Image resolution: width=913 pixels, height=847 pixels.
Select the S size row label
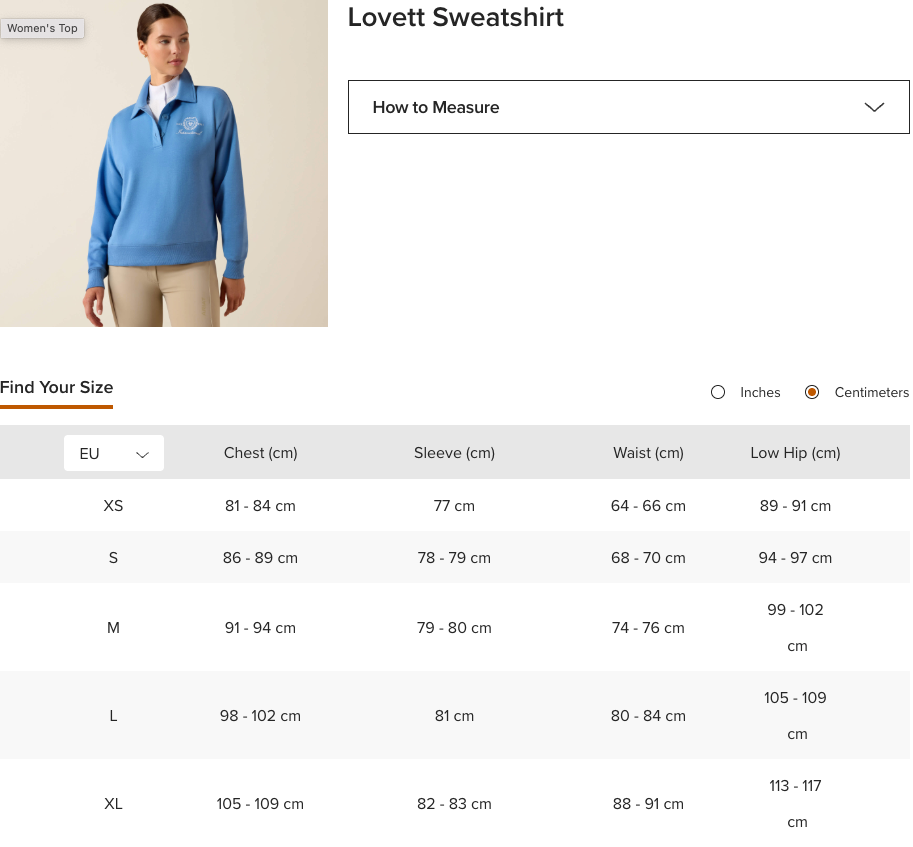(113, 558)
